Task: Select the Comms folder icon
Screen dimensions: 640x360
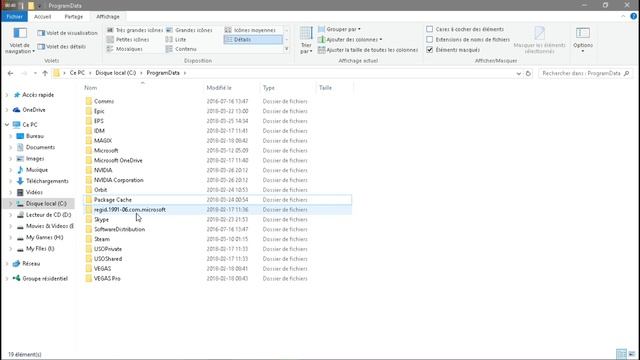Action: tap(89, 101)
